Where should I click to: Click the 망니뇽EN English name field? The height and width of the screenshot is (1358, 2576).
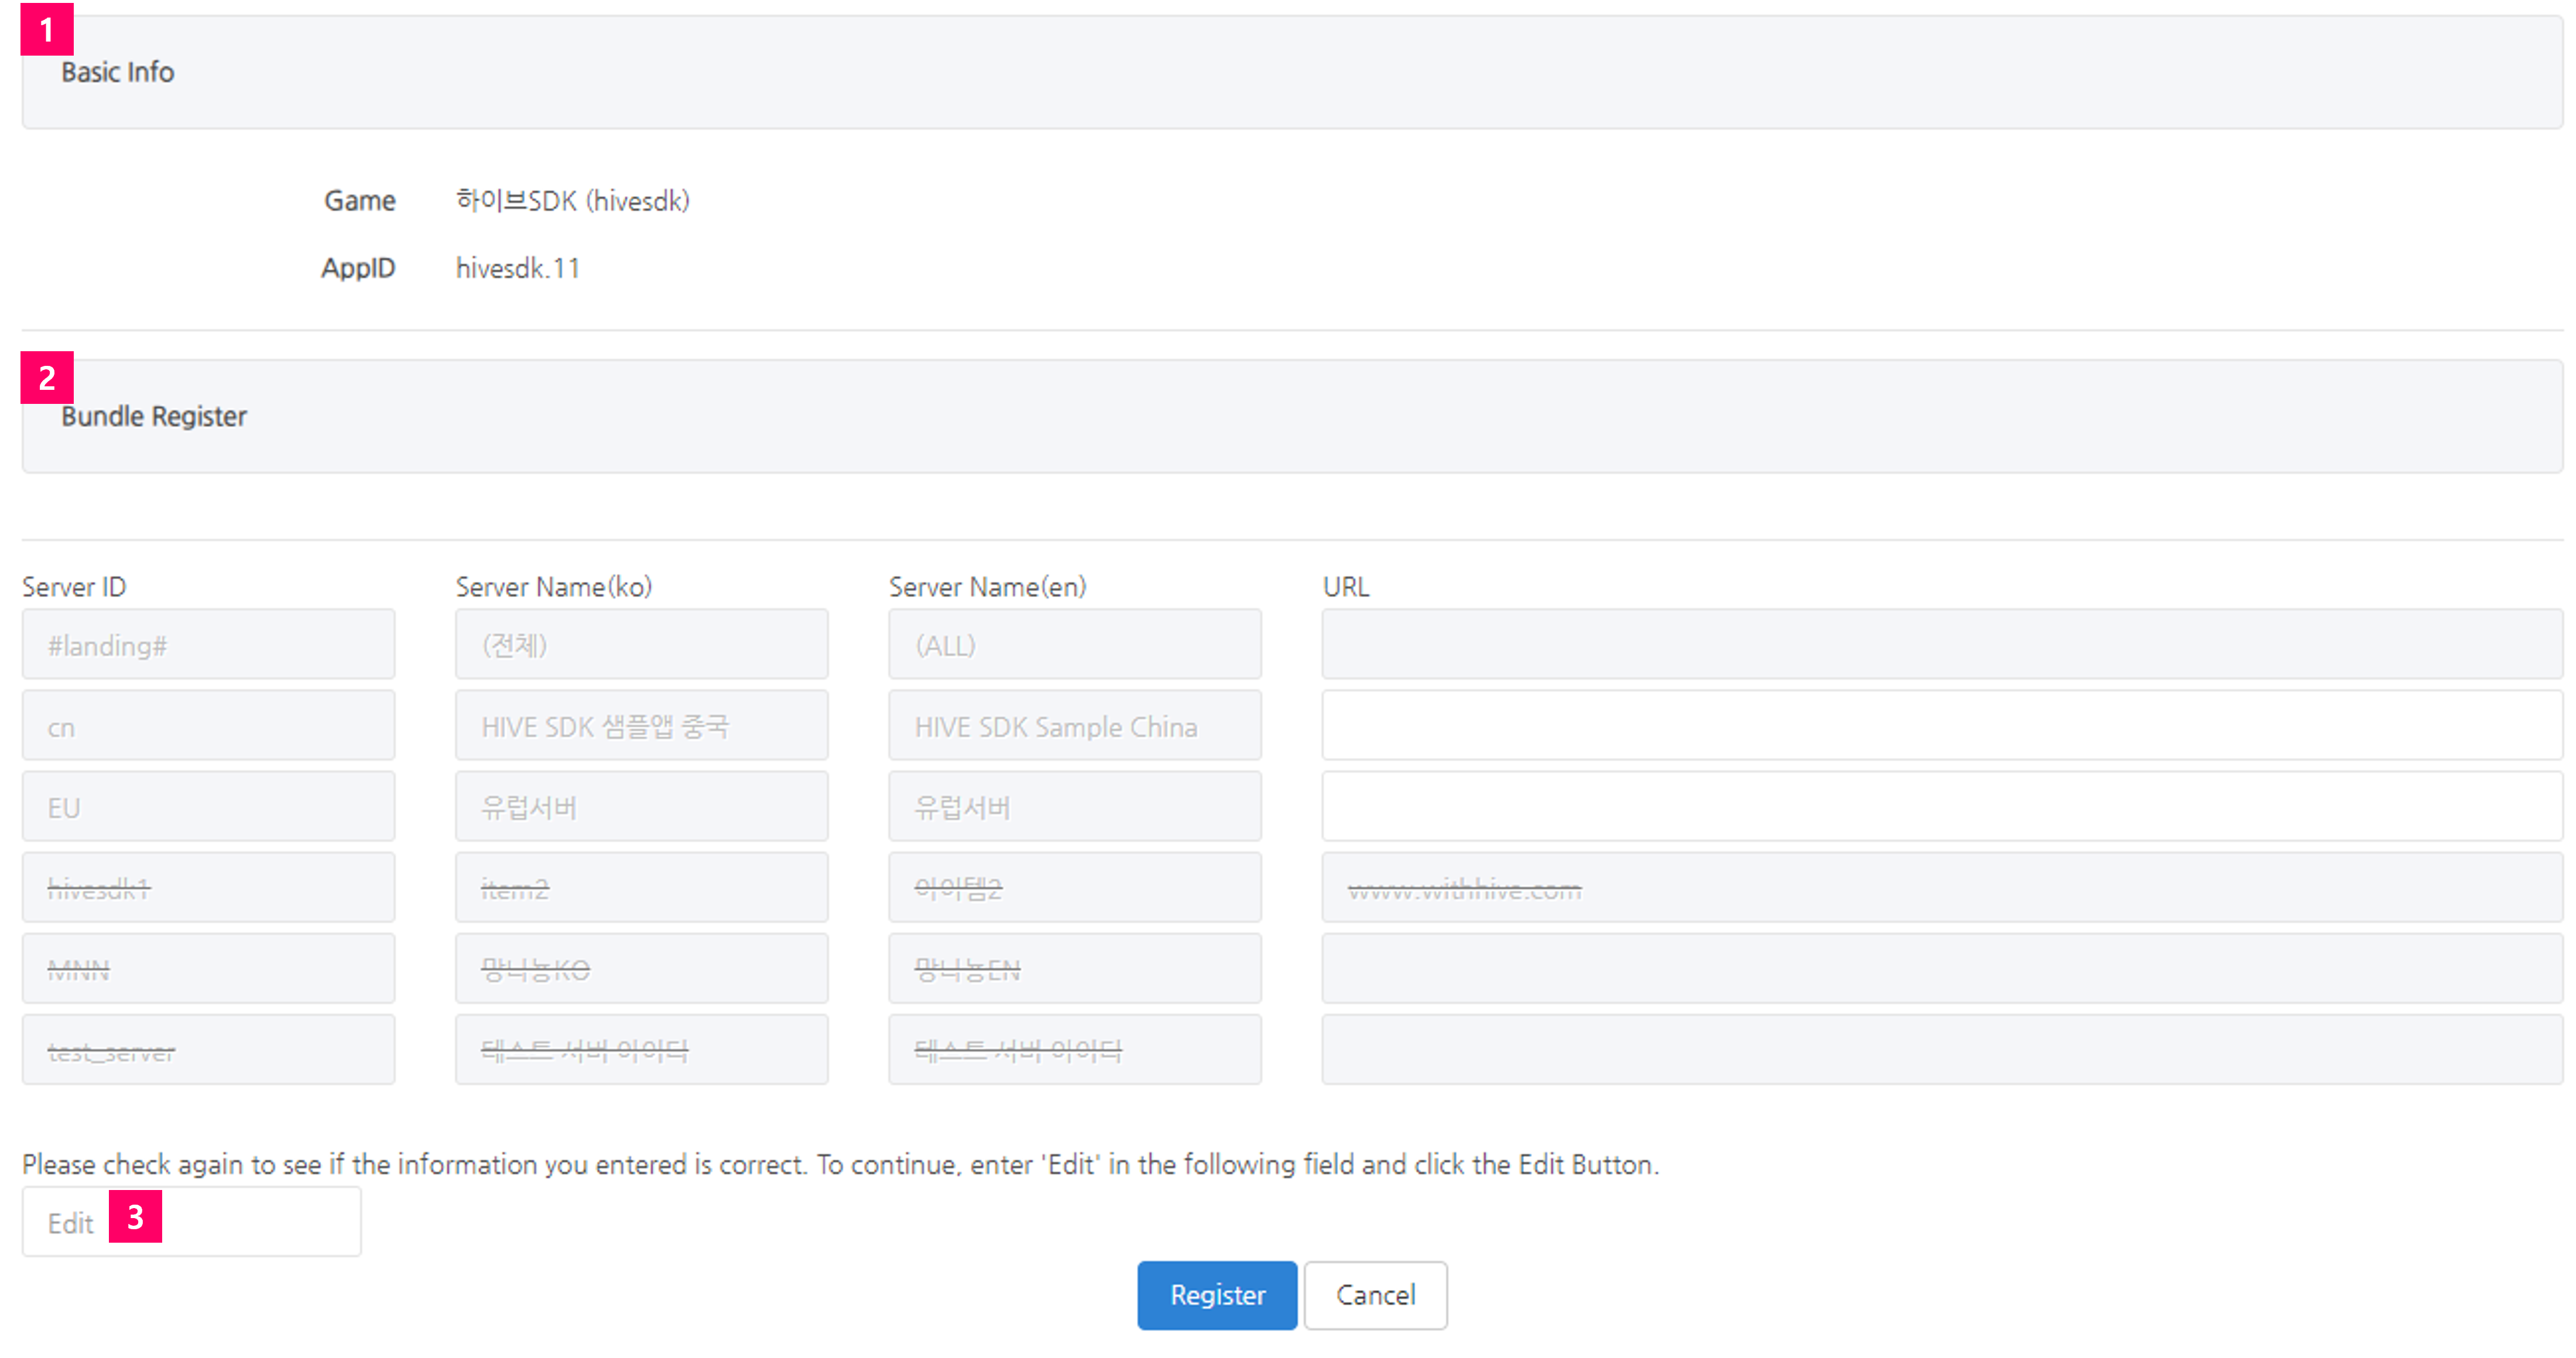pyautogui.click(x=1075, y=969)
